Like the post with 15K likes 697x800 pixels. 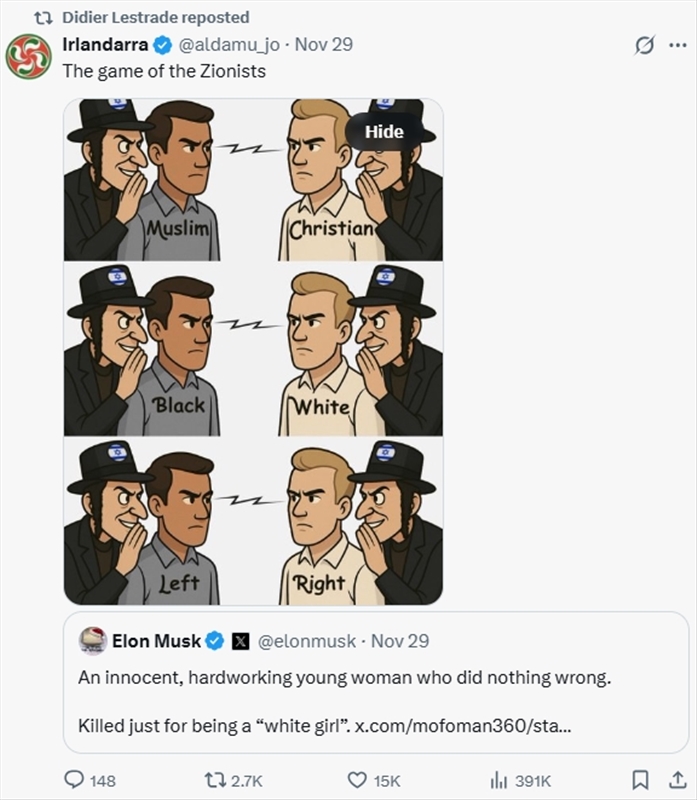358,780
